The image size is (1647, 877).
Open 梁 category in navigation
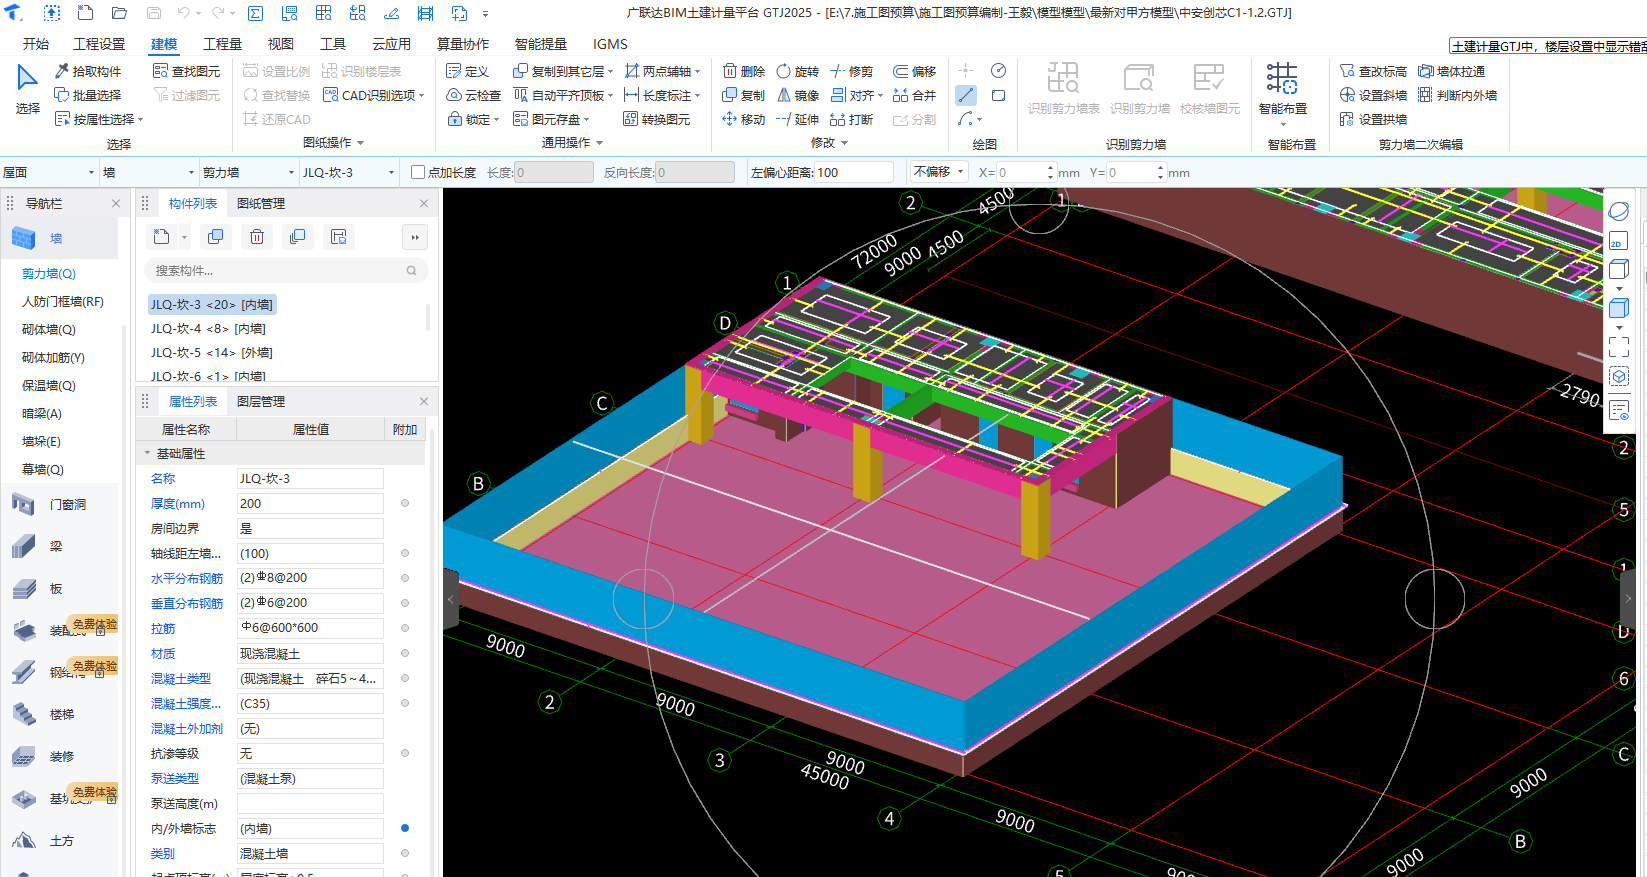pos(56,546)
